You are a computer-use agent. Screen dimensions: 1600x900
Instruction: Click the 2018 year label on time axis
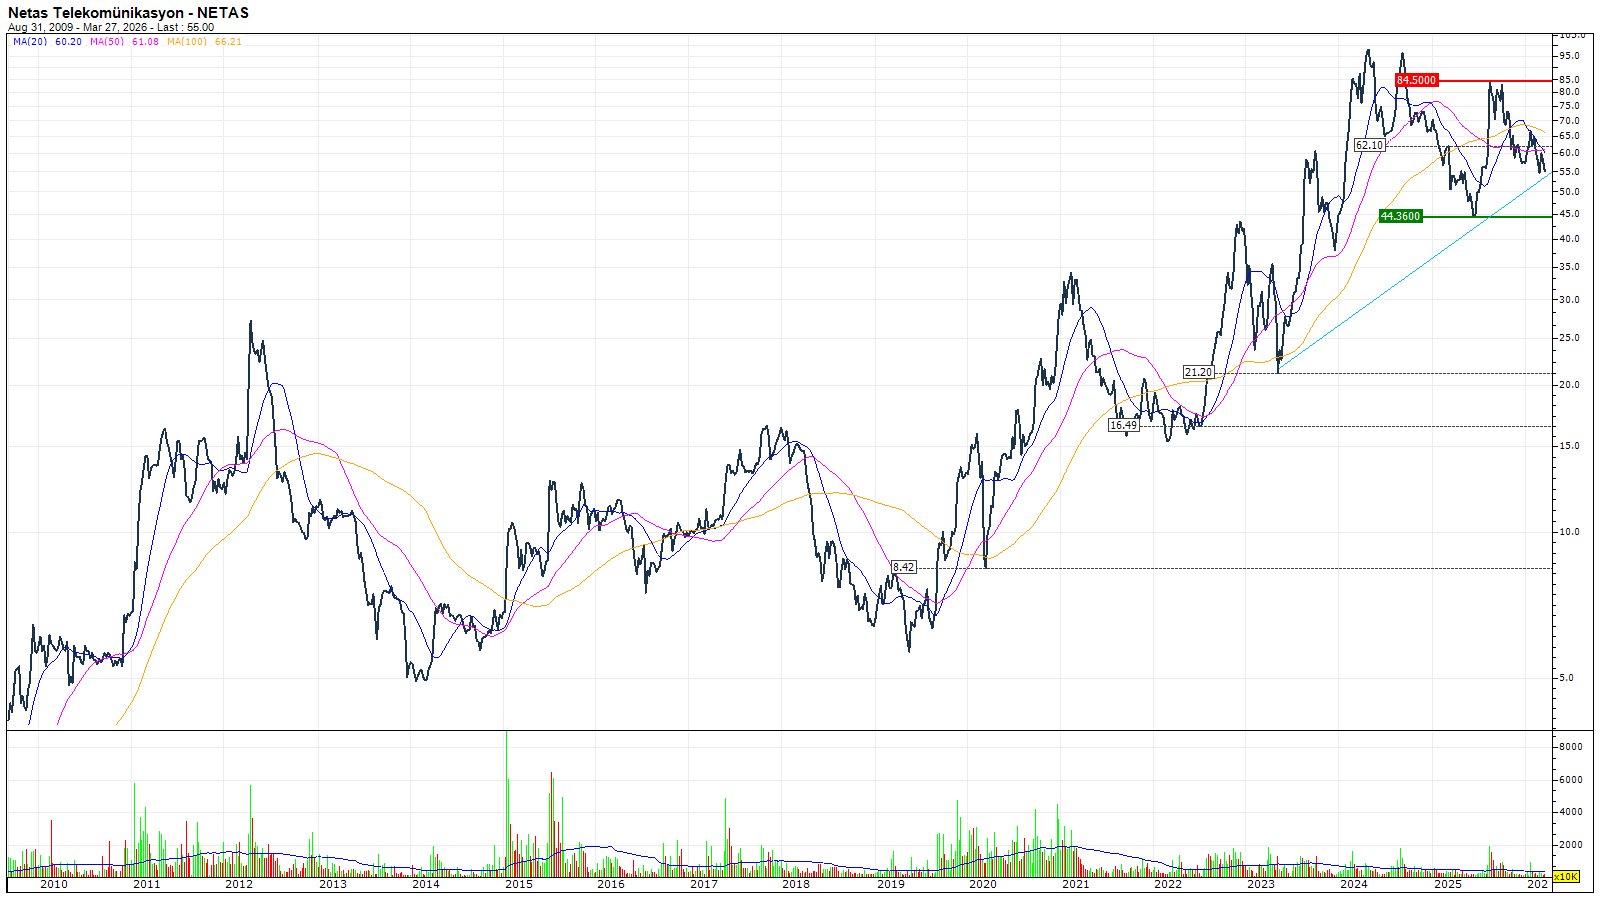pyautogui.click(x=796, y=884)
